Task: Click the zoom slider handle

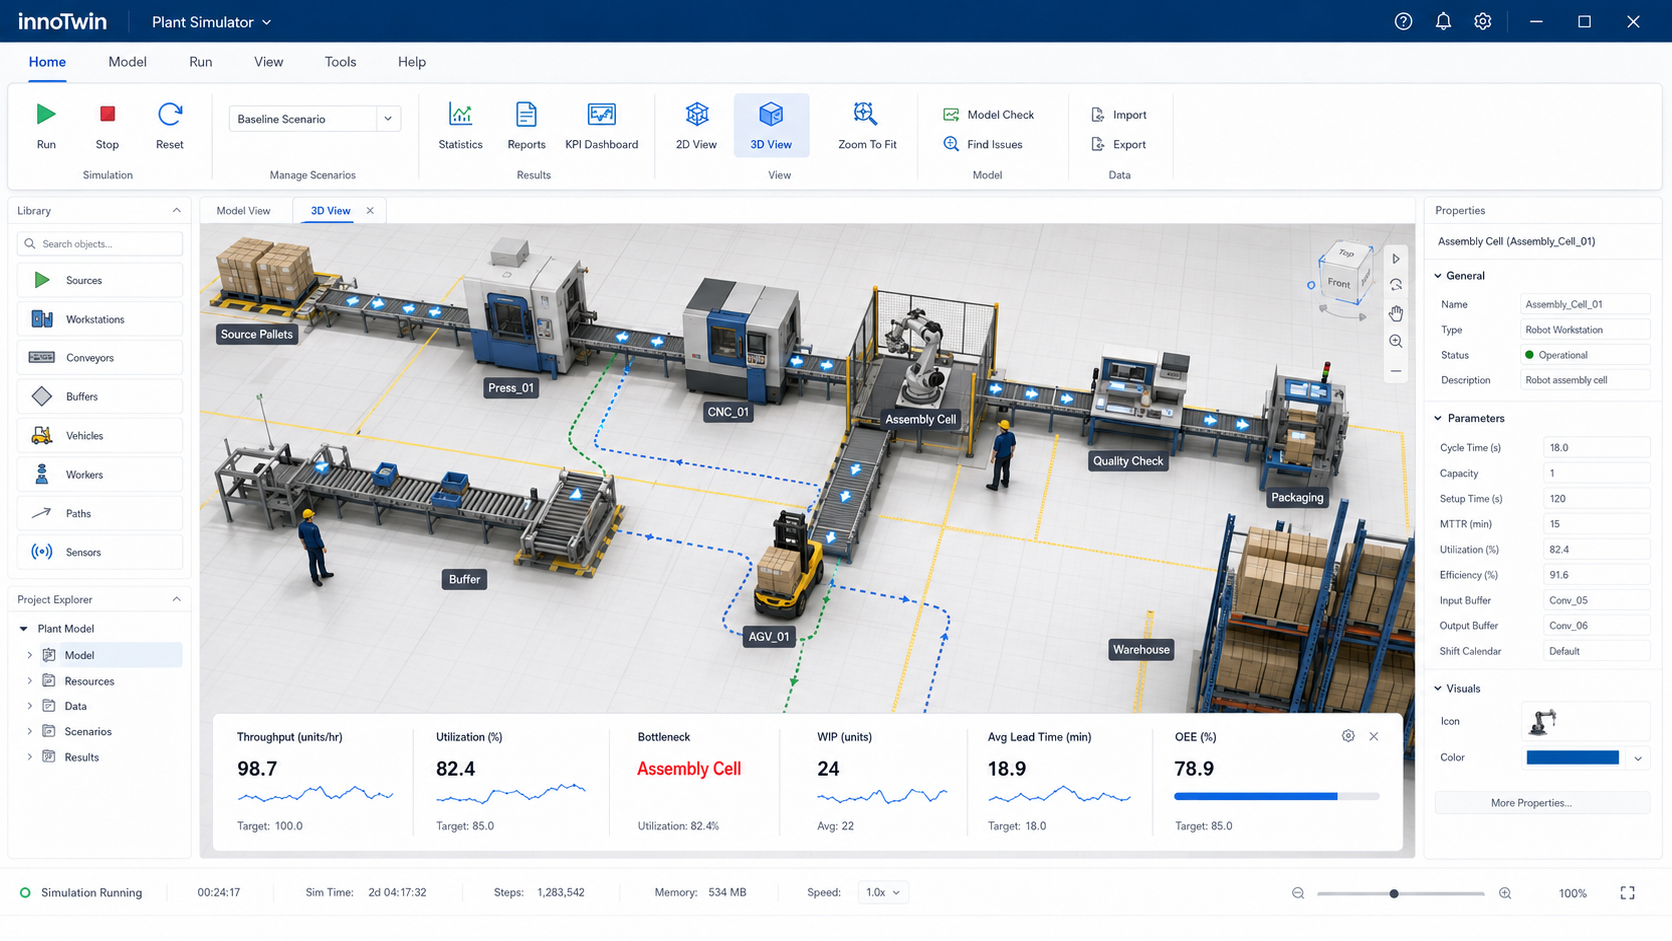Action: 1394,893
